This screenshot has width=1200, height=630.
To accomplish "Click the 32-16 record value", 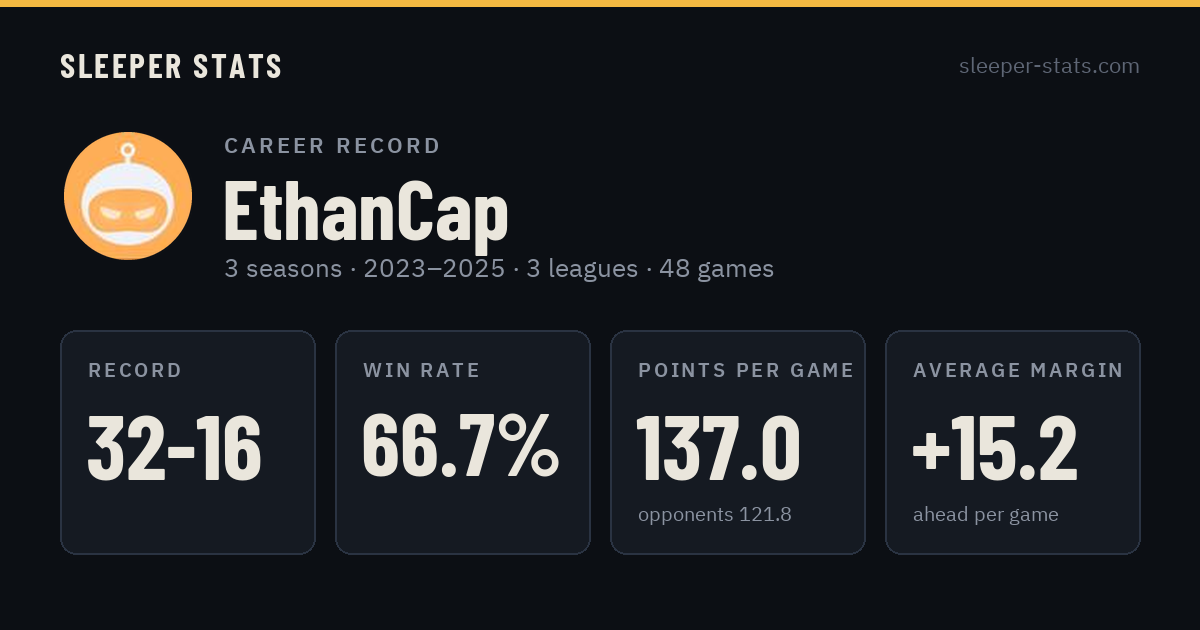I will tap(175, 448).
